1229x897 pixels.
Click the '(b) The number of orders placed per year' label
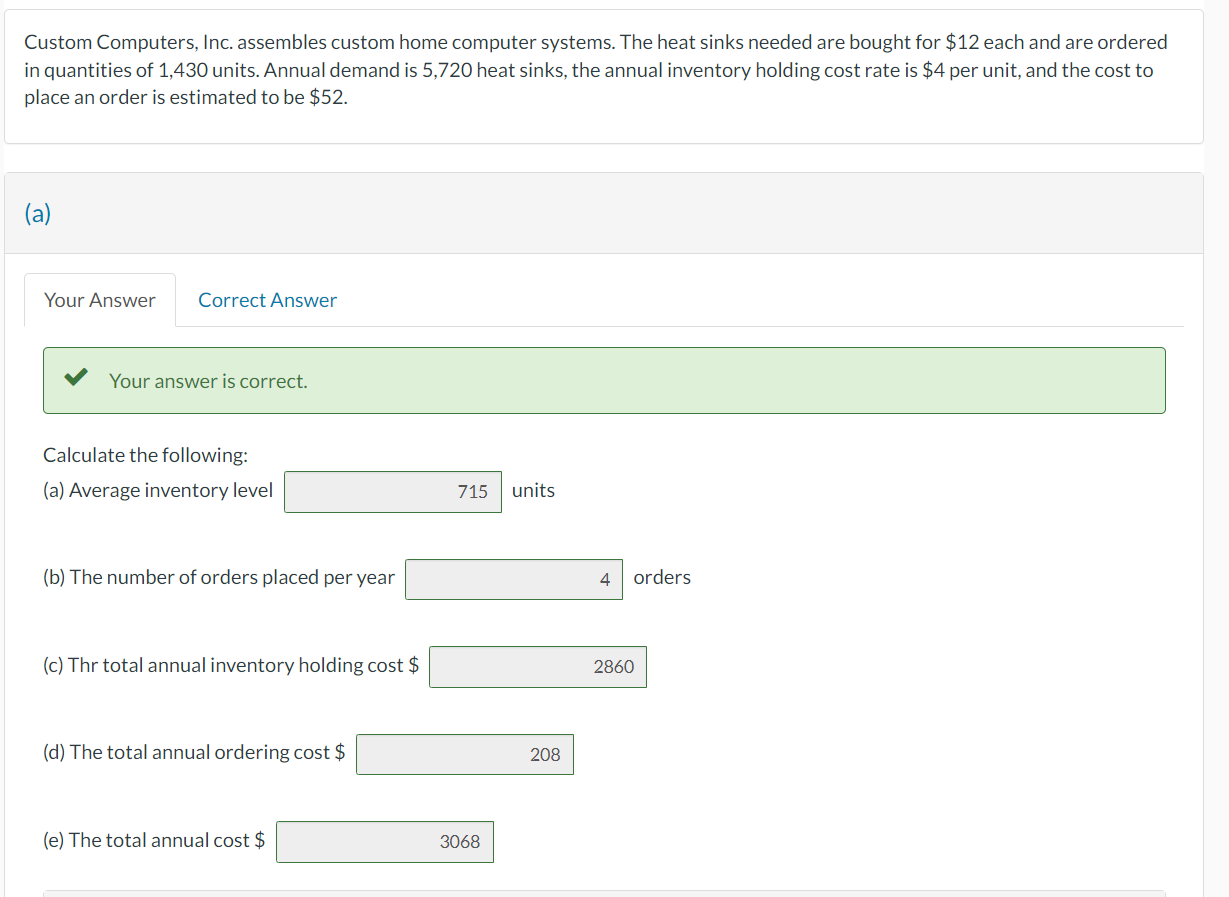pyautogui.click(x=219, y=577)
